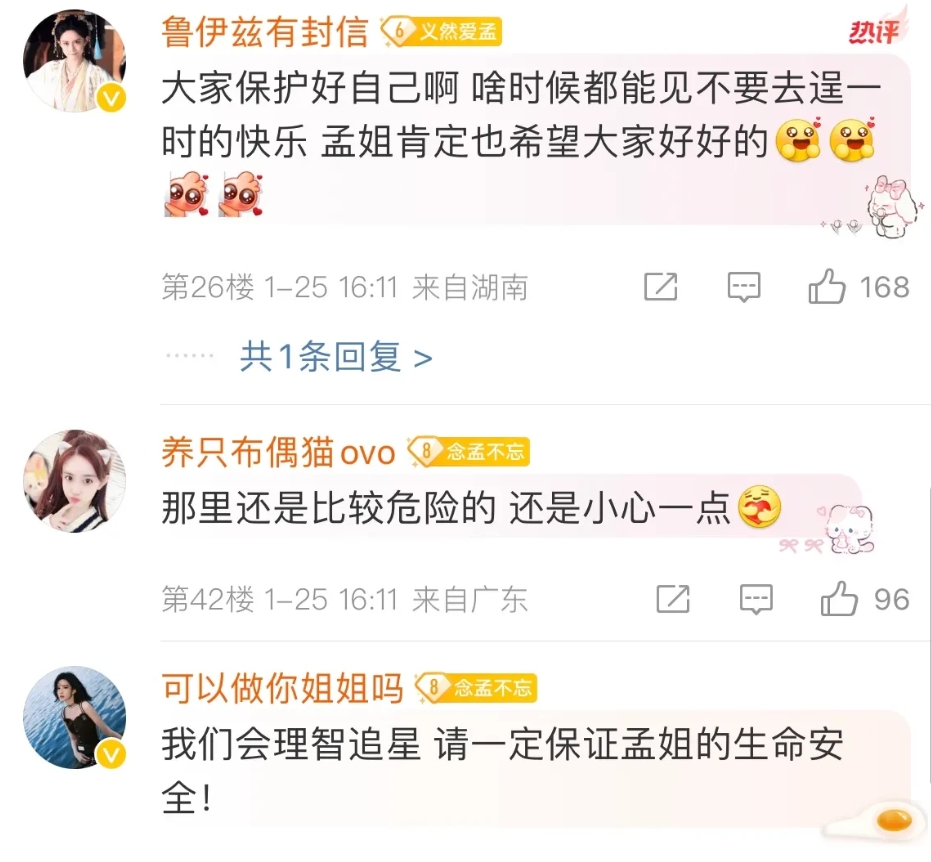
Task: Tap the avatar of 可以做你姐姐吗
Action: tap(75, 717)
